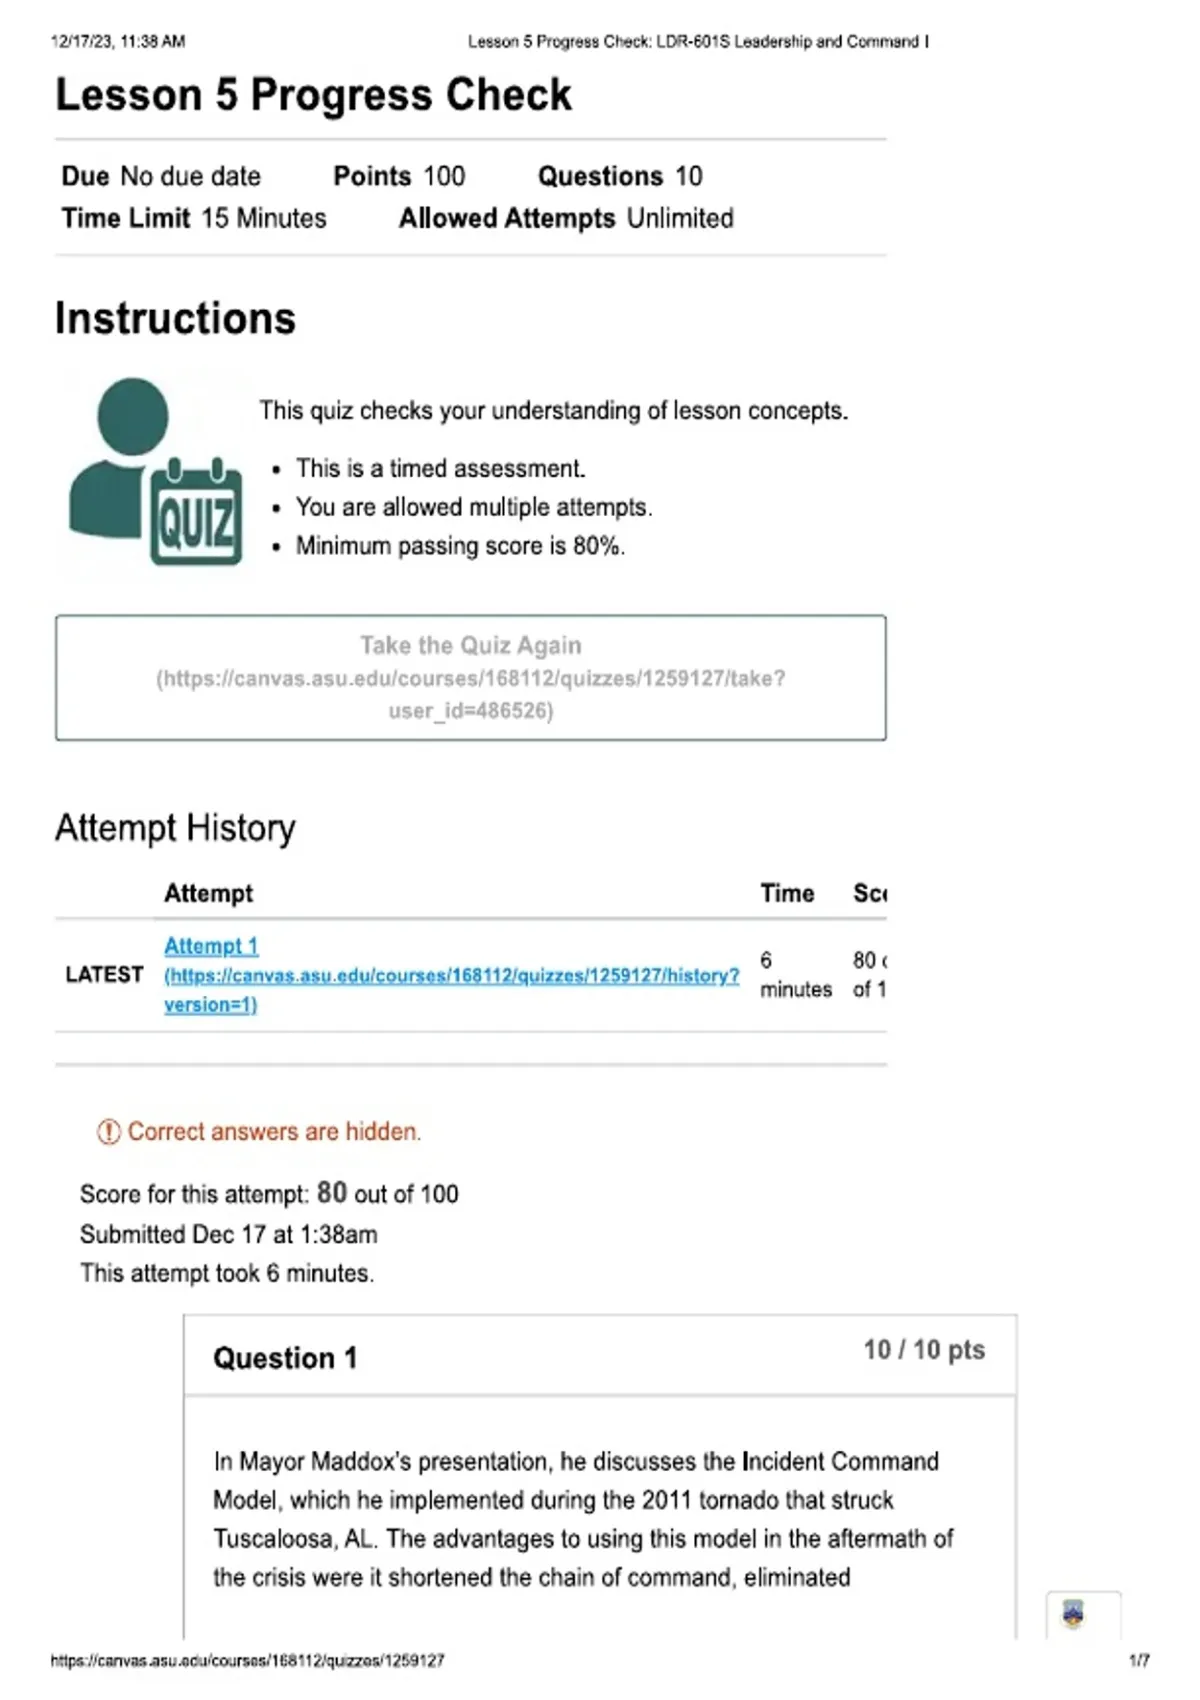The width and height of the screenshot is (1200, 1700).
Task: Click the Time Limit 15 Minutes text
Action: (194, 218)
